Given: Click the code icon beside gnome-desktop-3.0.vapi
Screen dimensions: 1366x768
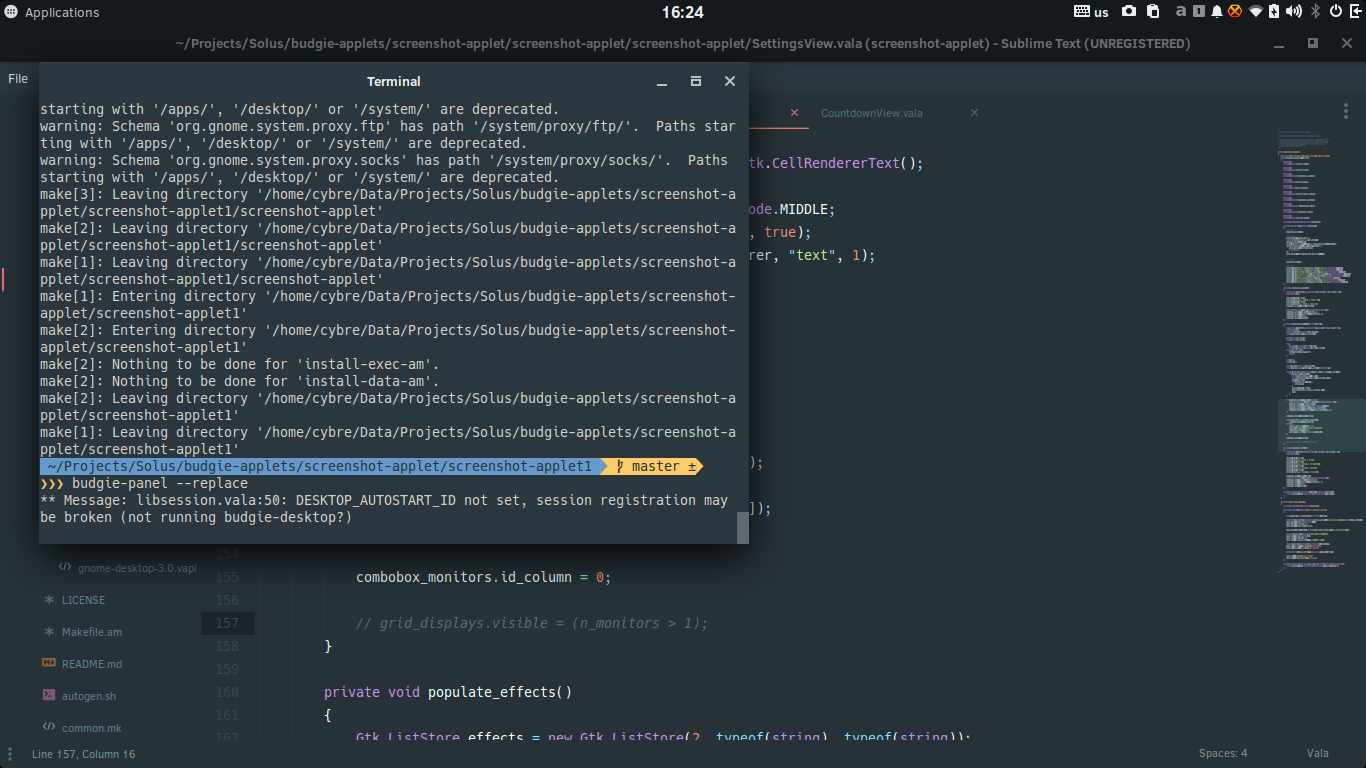Looking at the screenshot, I should point(65,567).
